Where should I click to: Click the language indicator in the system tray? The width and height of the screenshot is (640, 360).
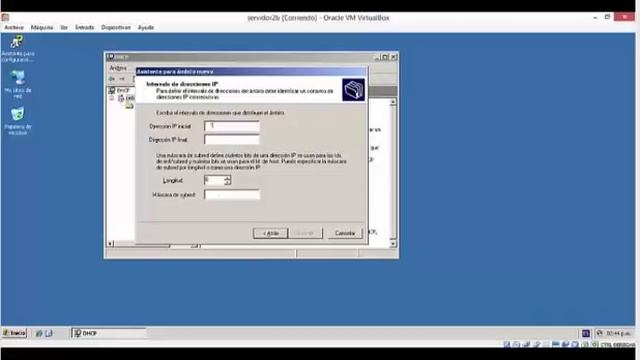pos(585,333)
